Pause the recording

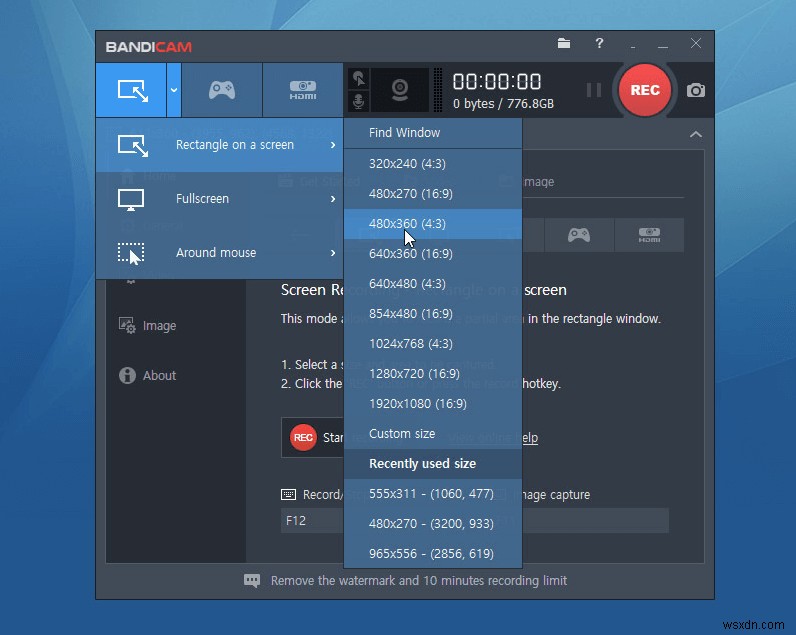(593, 90)
